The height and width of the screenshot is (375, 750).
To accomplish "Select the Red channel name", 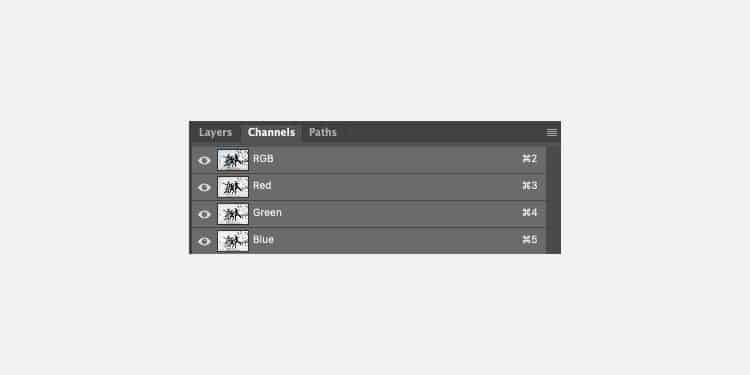I will (x=262, y=186).
